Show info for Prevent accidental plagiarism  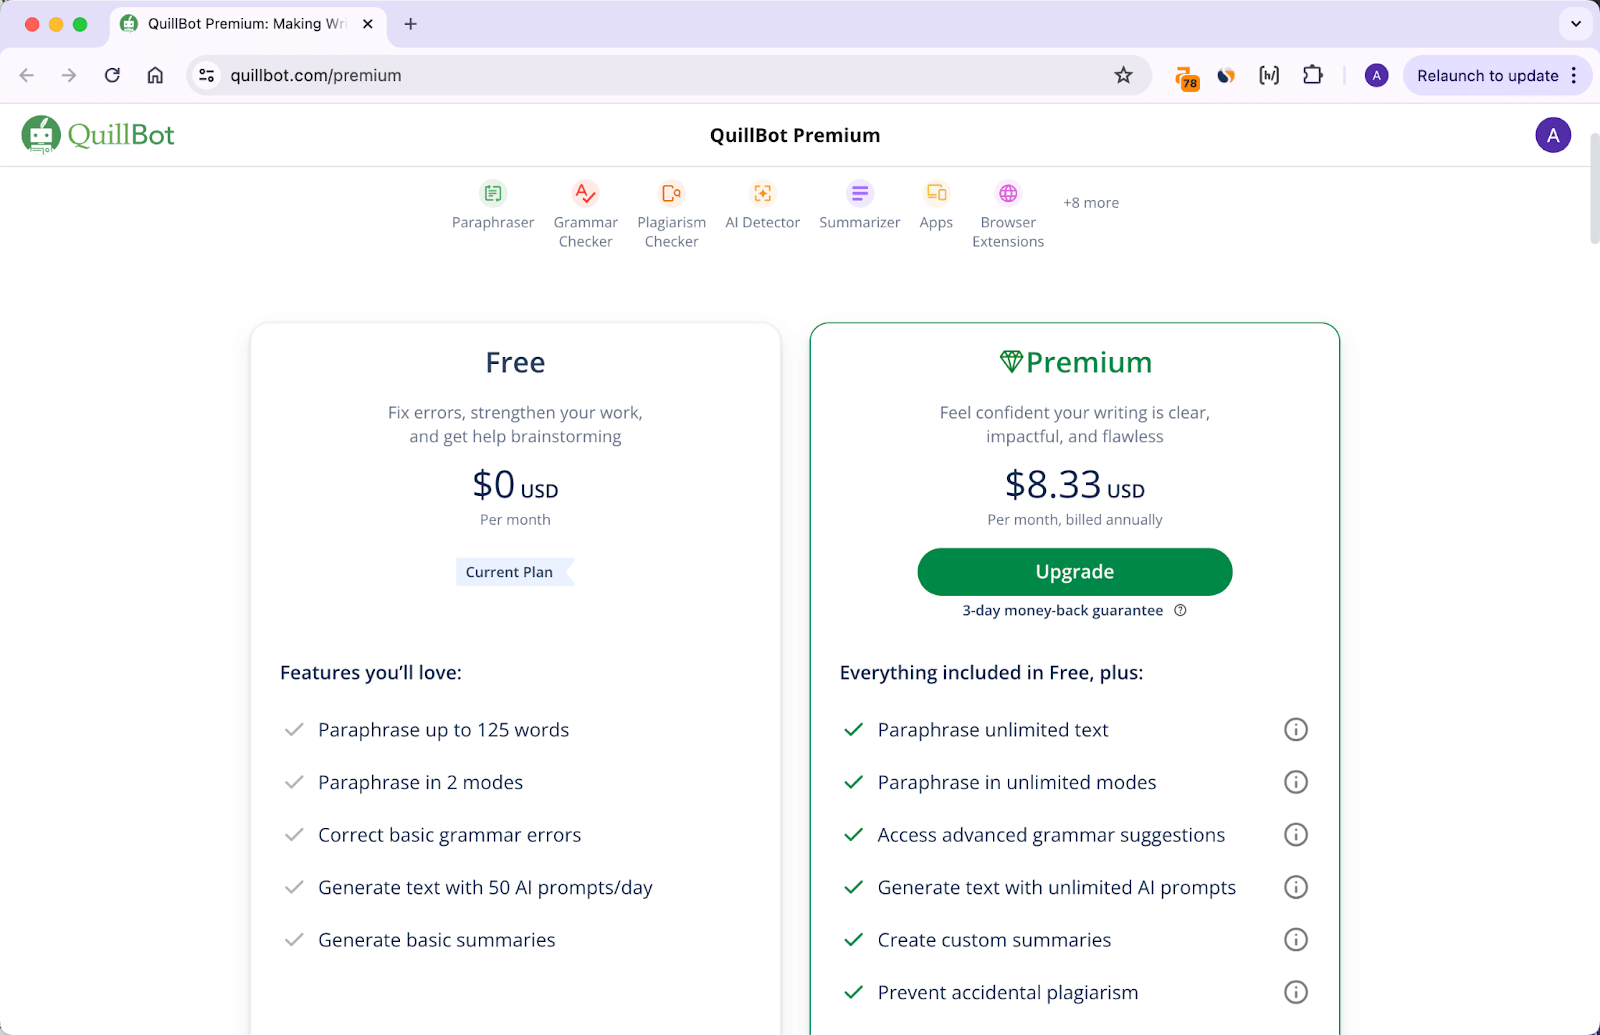[x=1295, y=992]
